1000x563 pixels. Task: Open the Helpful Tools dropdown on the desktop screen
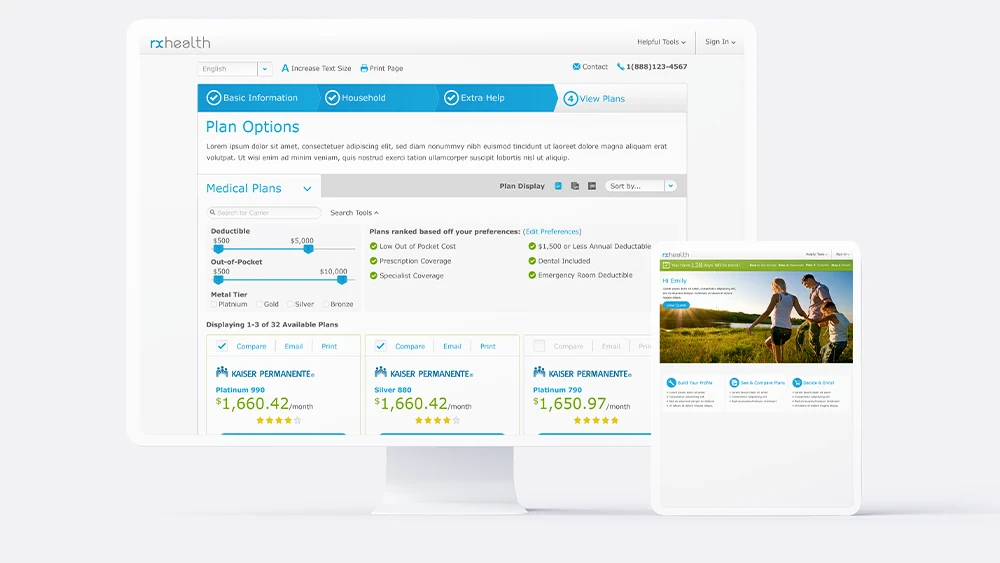tap(661, 42)
